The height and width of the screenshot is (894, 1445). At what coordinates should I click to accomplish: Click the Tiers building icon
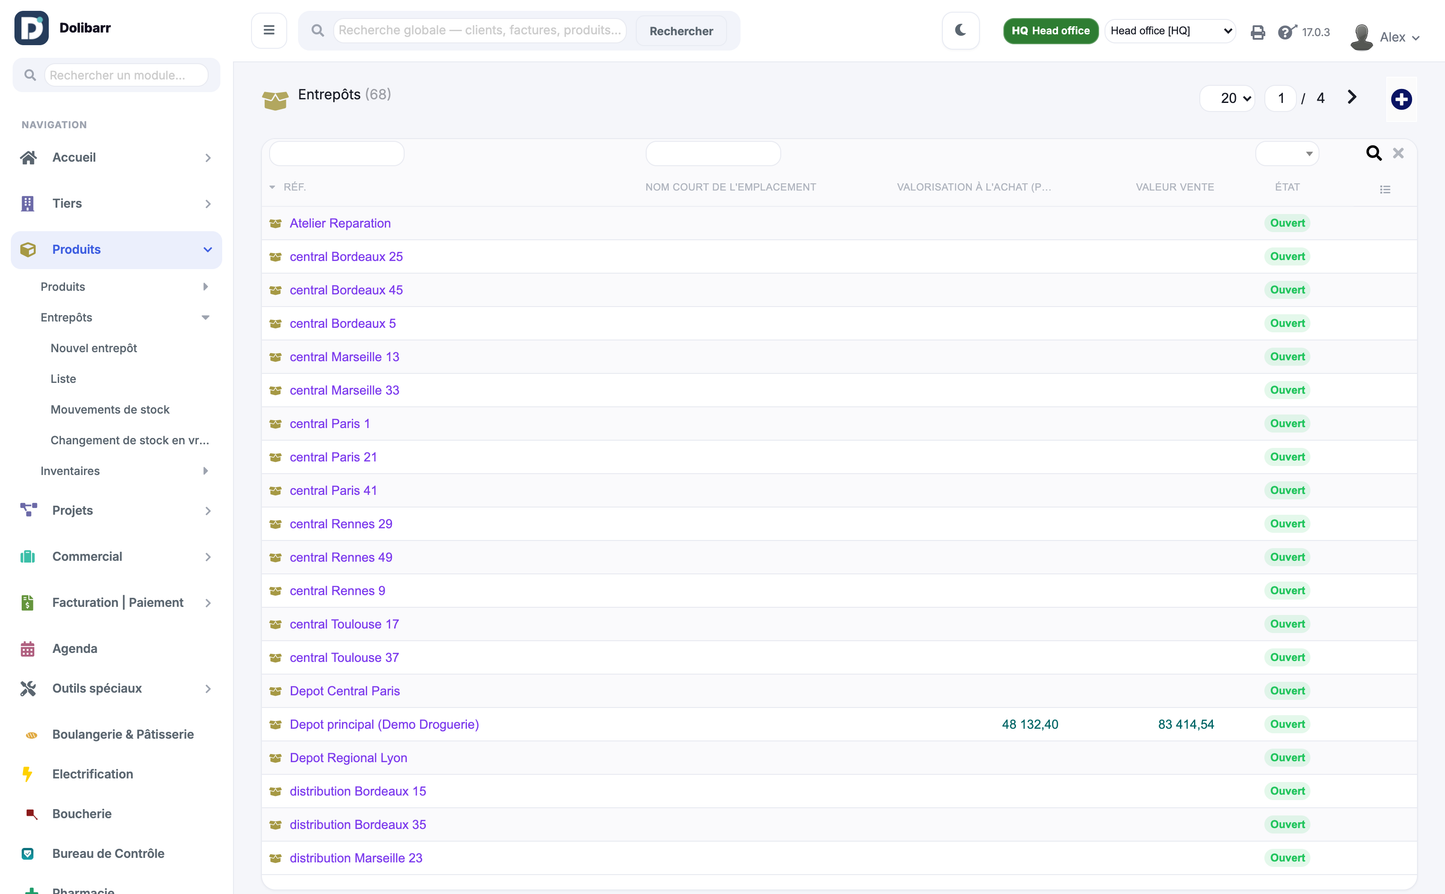pos(28,204)
